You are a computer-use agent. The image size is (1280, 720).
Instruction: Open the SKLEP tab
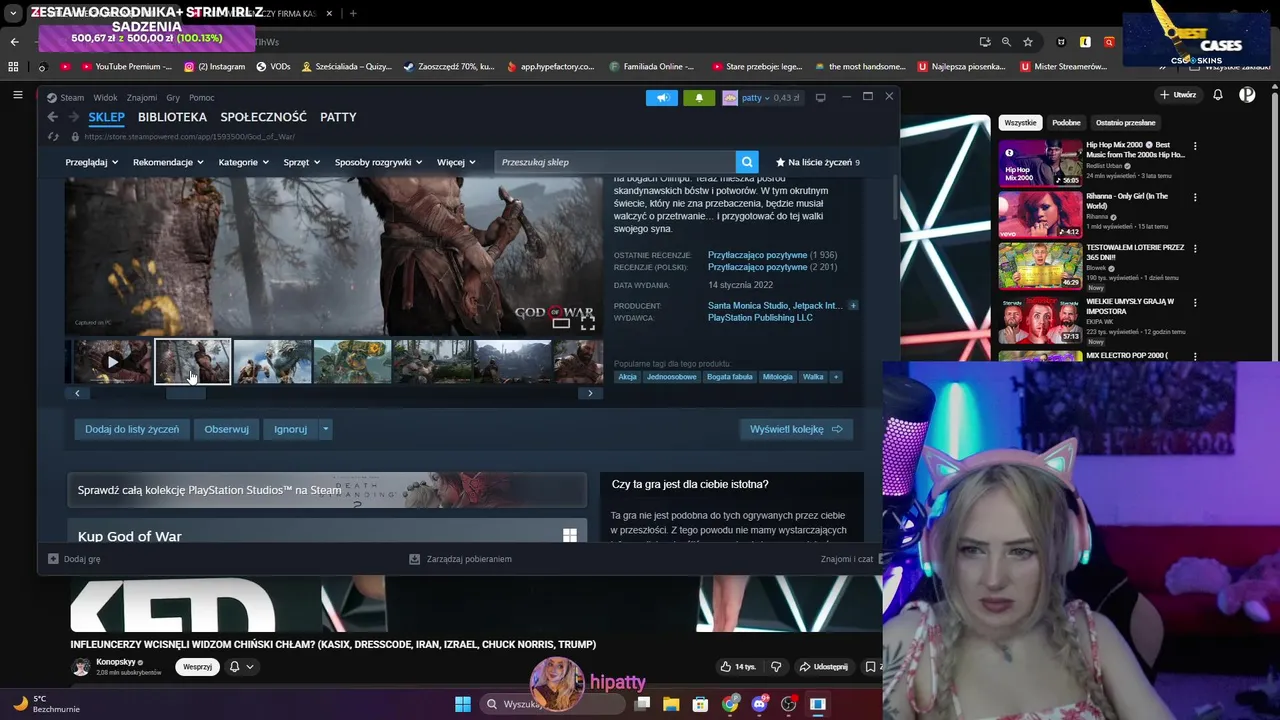pyautogui.click(x=106, y=117)
